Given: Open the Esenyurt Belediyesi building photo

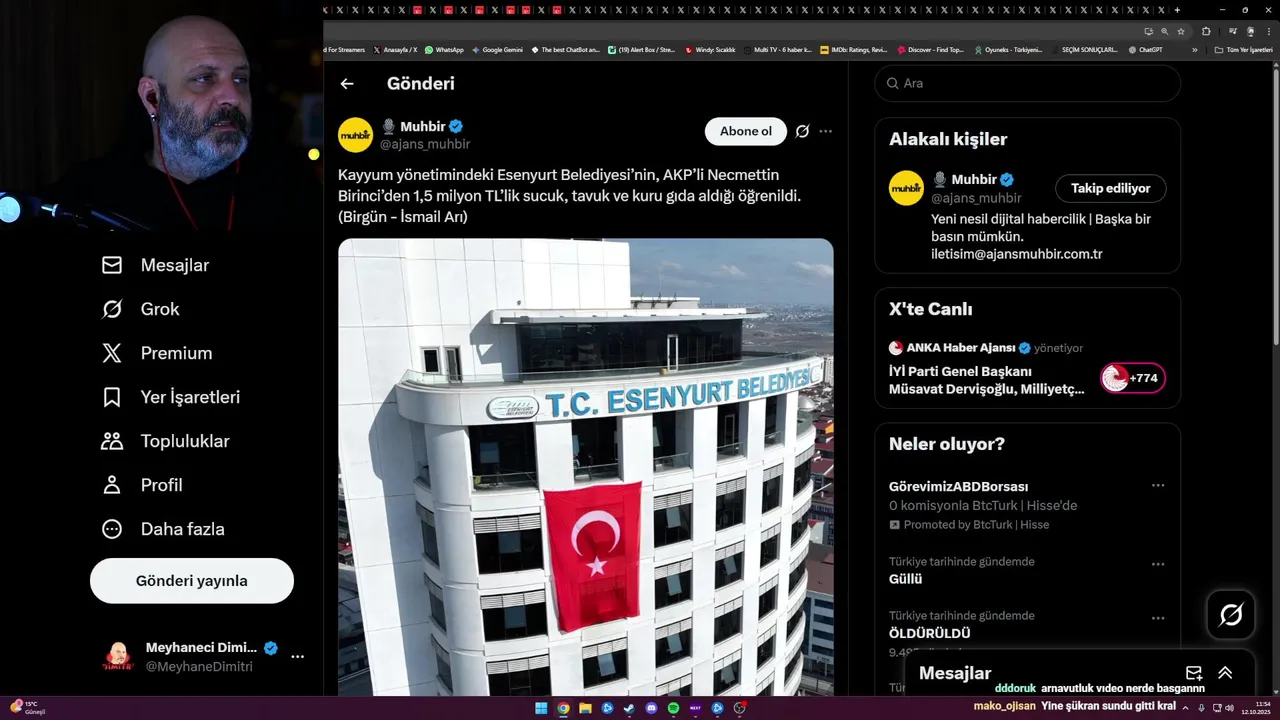Looking at the screenshot, I should coord(586,467).
